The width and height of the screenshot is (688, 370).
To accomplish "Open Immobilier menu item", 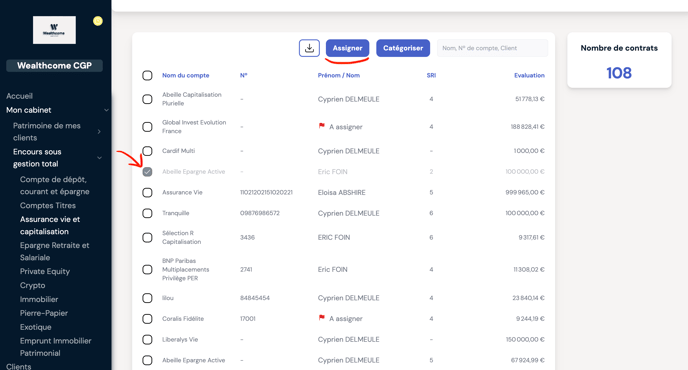I will (x=39, y=299).
